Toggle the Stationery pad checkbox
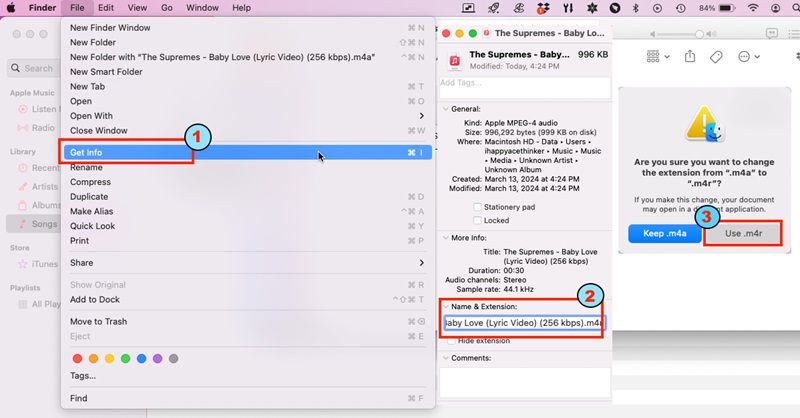This screenshot has width=800, height=418. 477,207
